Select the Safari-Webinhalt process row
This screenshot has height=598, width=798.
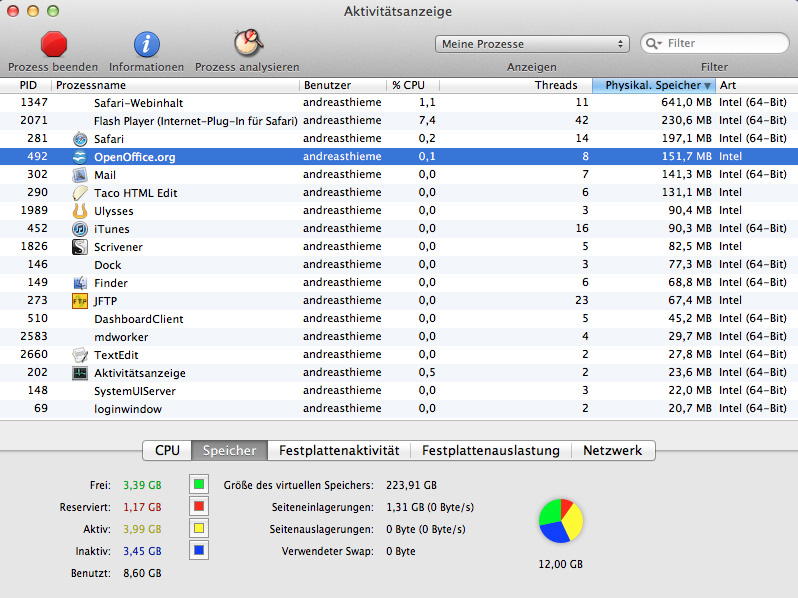point(399,103)
